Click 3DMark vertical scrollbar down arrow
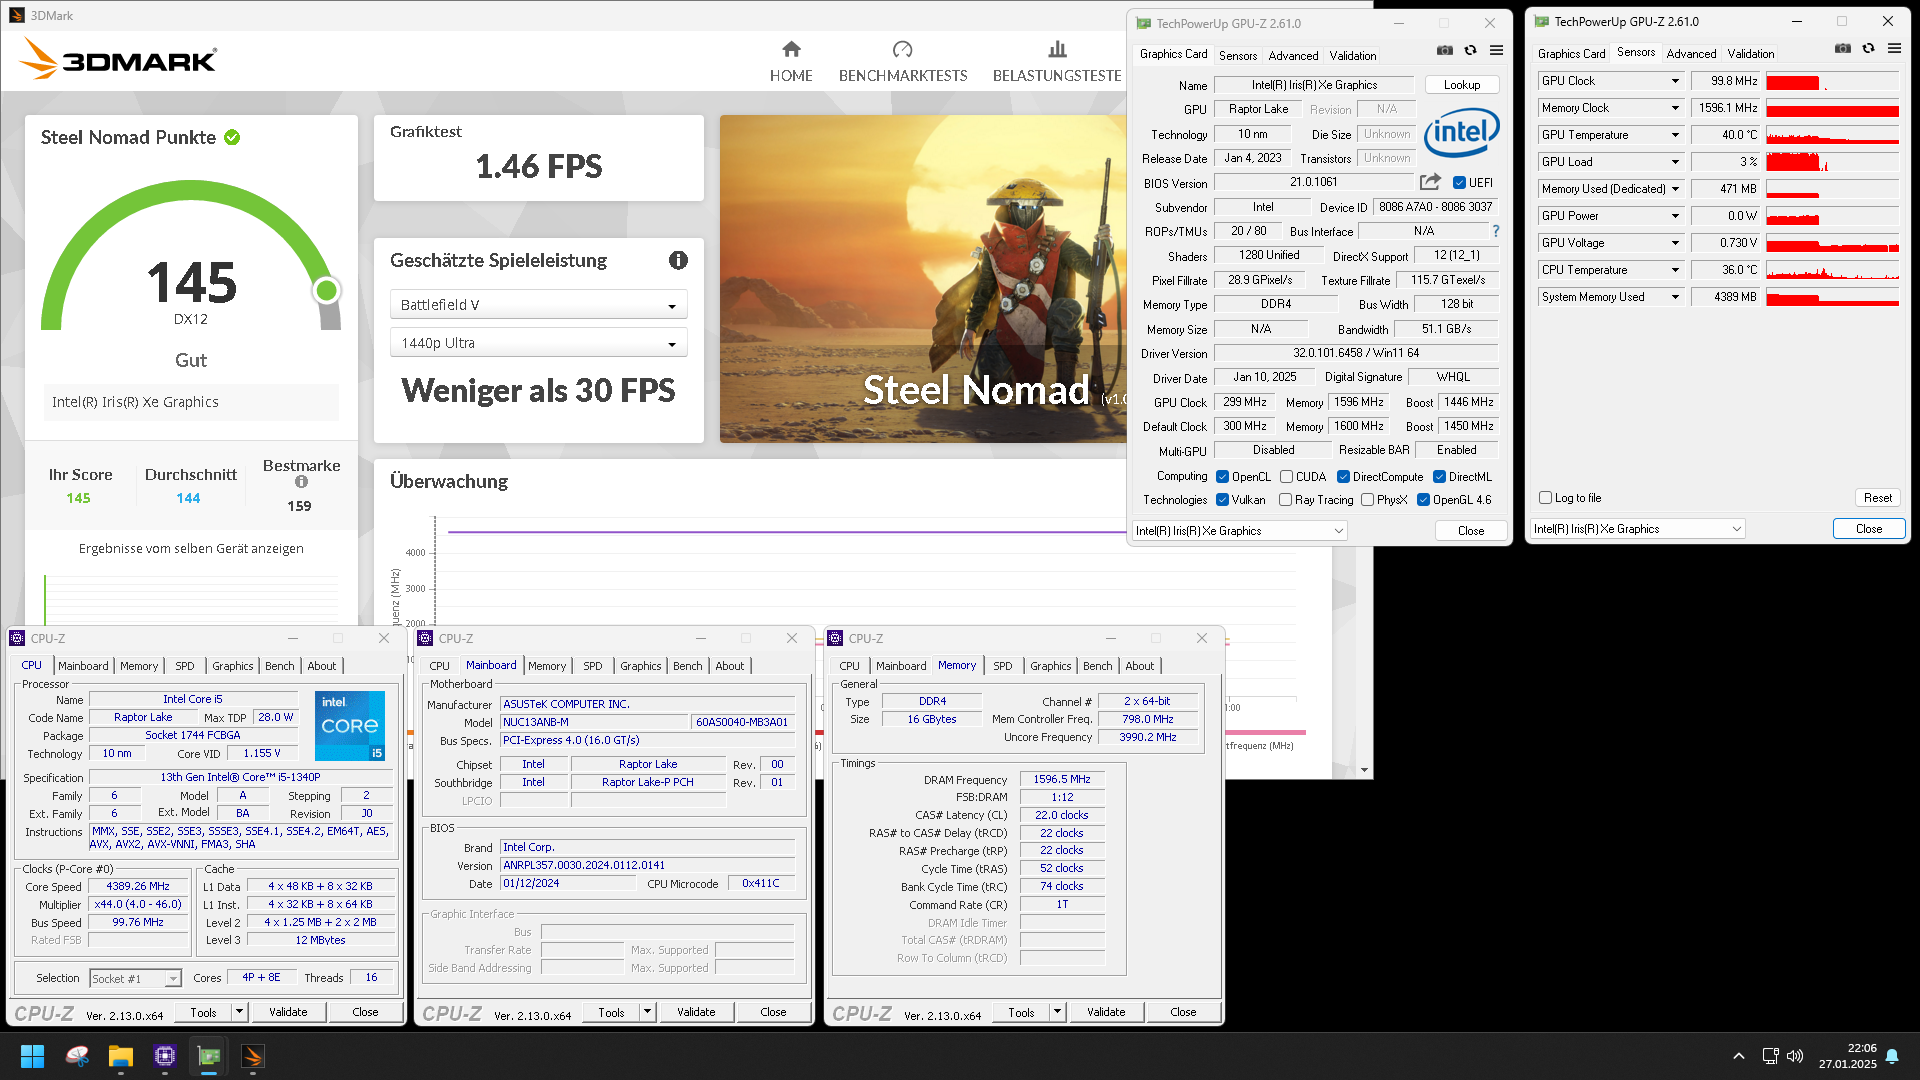1920x1080 pixels. [1364, 770]
